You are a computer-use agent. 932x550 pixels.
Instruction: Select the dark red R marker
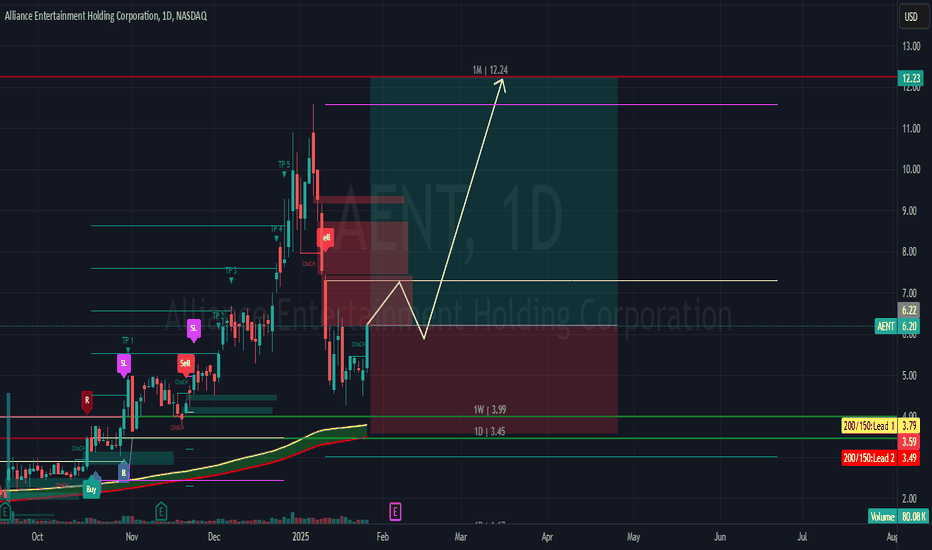pyautogui.click(x=87, y=401)
